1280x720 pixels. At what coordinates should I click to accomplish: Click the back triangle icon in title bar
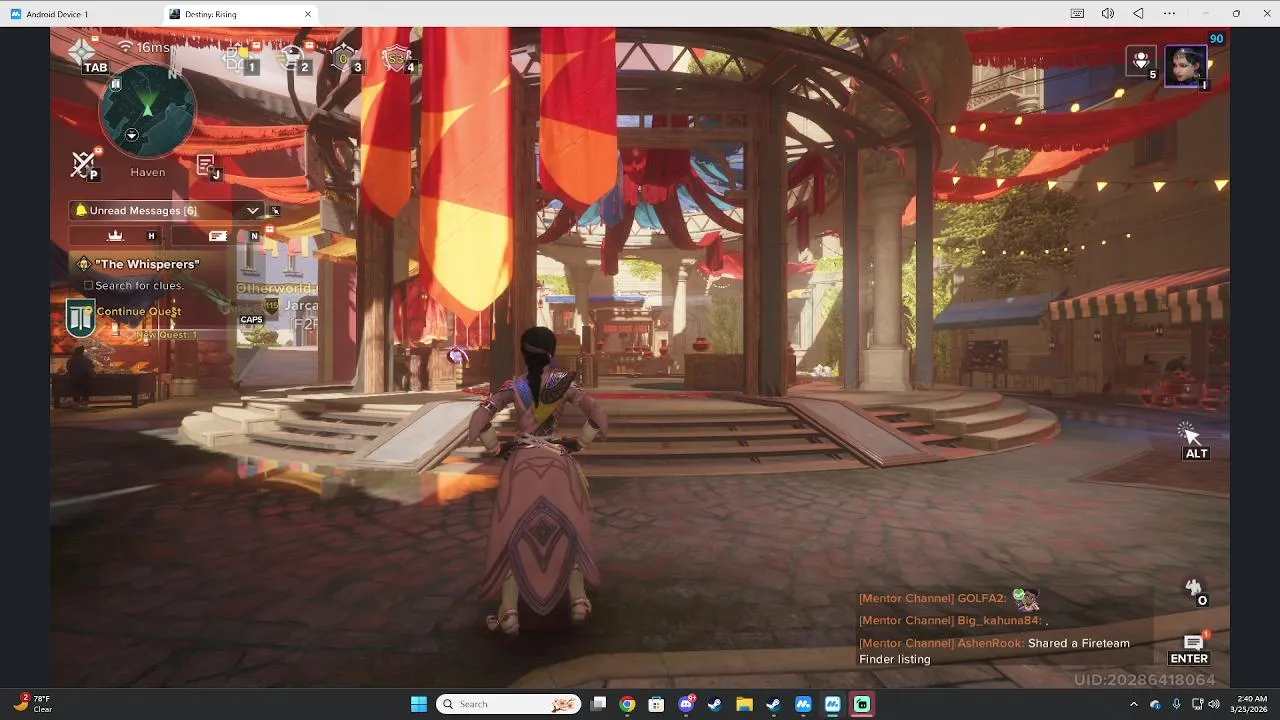point(1138,14)
